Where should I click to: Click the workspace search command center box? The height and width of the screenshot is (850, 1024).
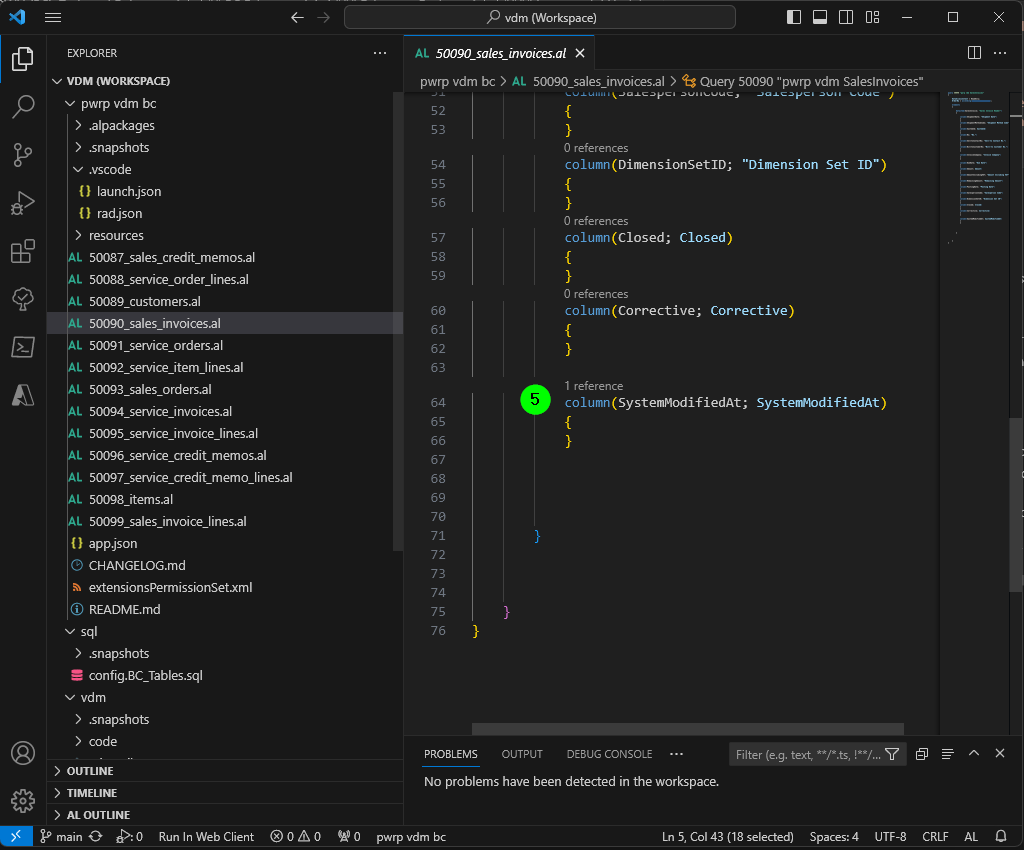pyautogui.click(x=540, y=18)
